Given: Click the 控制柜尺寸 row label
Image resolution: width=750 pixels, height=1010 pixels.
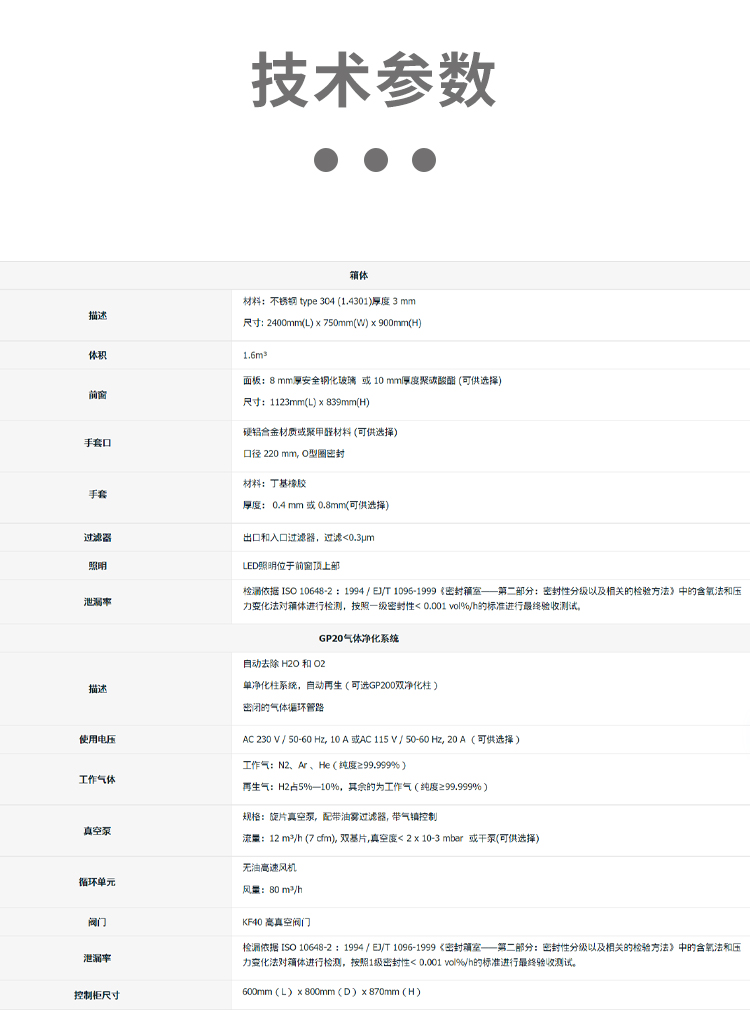Looking at the screenshot, I should click(x=97, y=995).
